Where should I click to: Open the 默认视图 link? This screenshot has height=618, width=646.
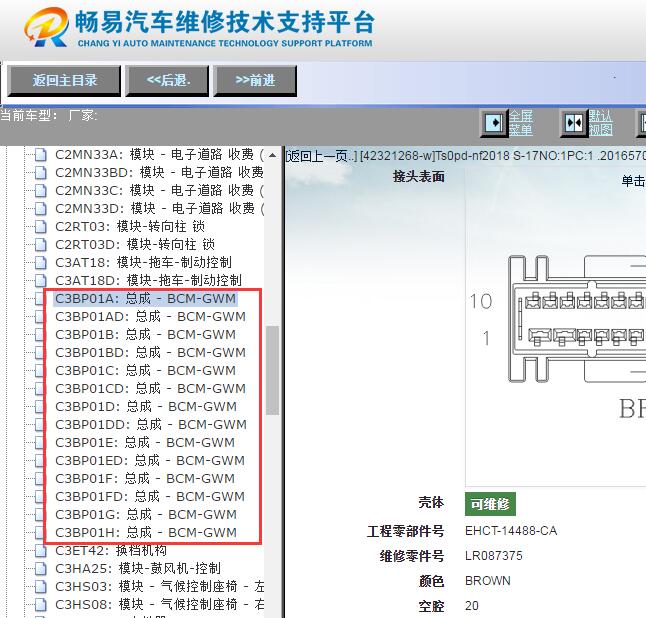pyautogui.click(x=600, y=123)
